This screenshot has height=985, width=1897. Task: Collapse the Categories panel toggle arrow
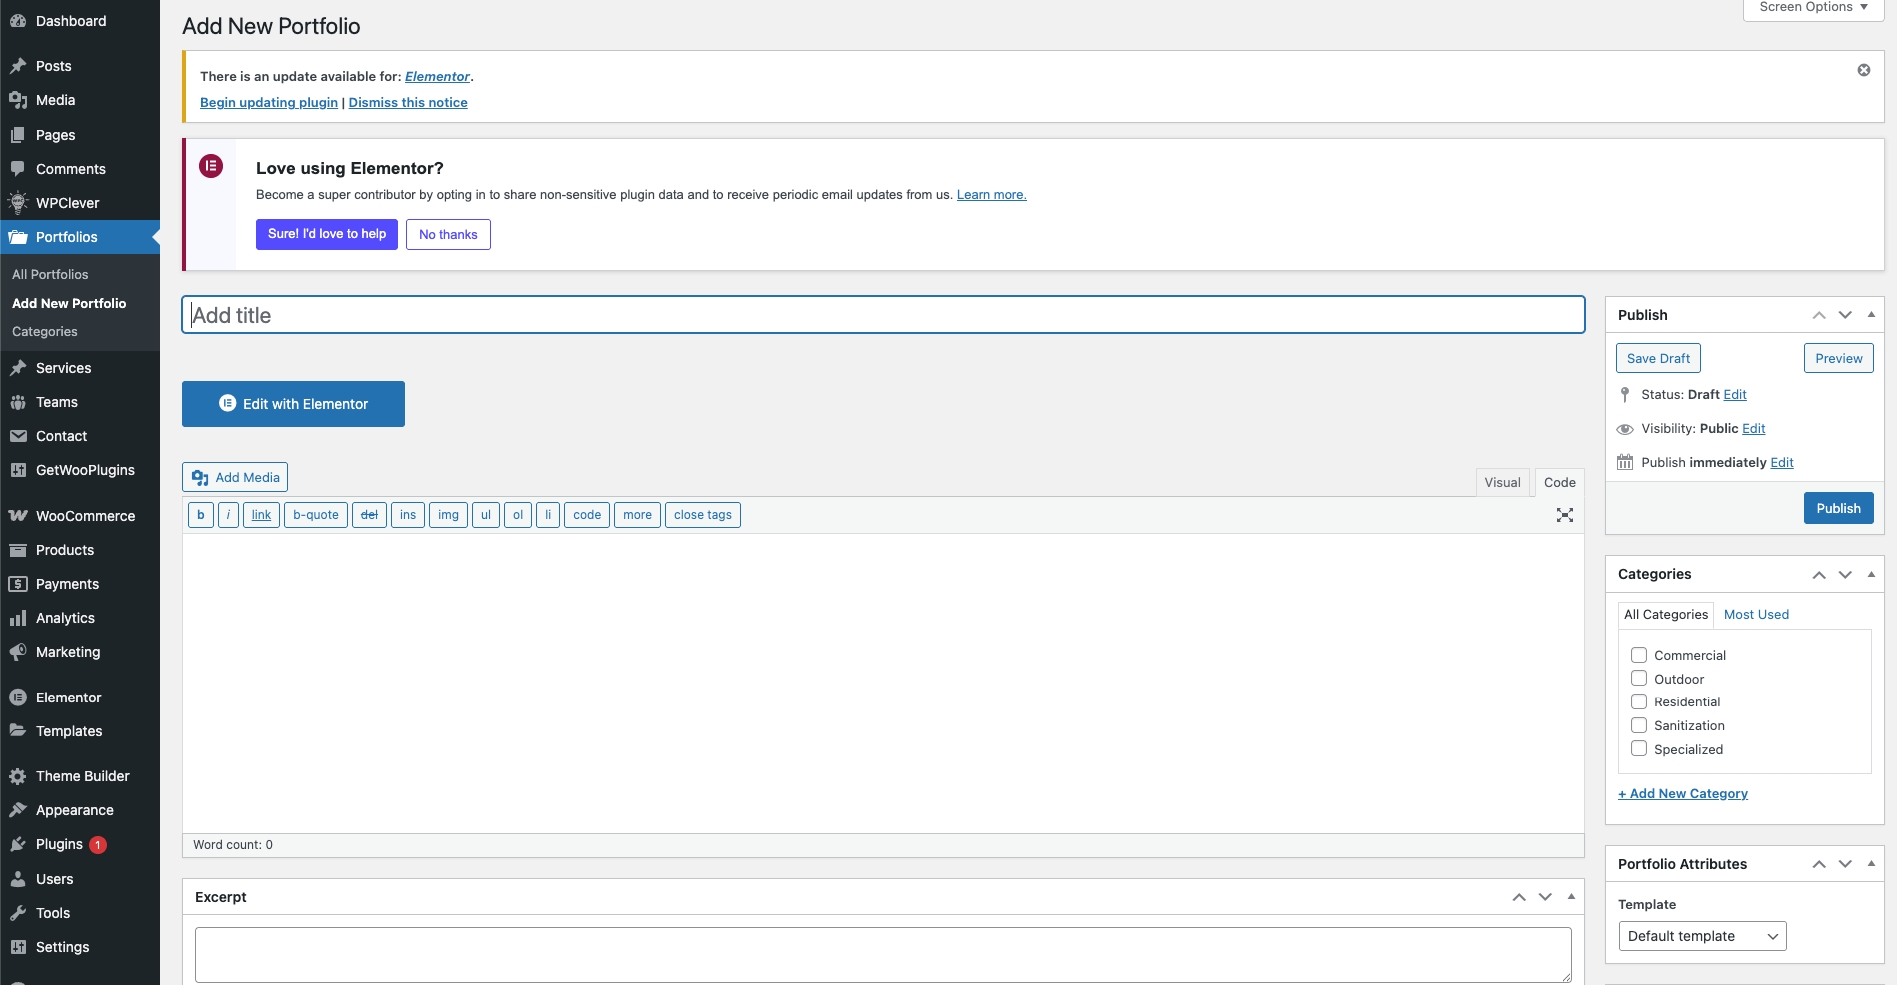[1871, 574]
